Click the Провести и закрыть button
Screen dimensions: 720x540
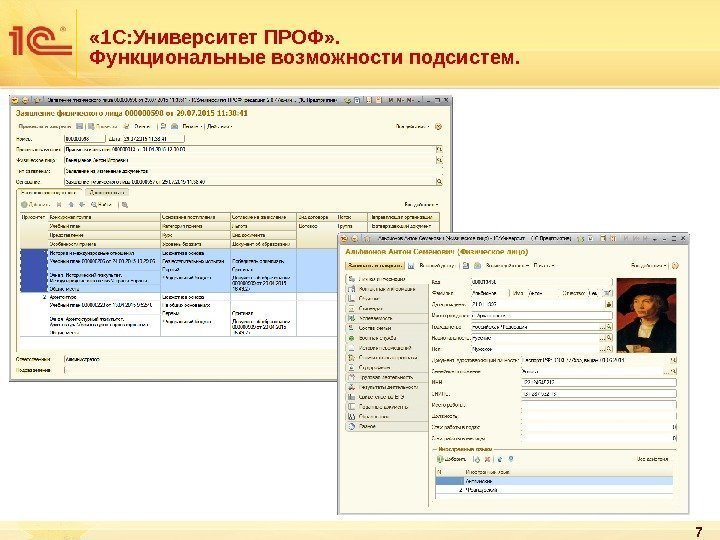[x=45, y=126]
